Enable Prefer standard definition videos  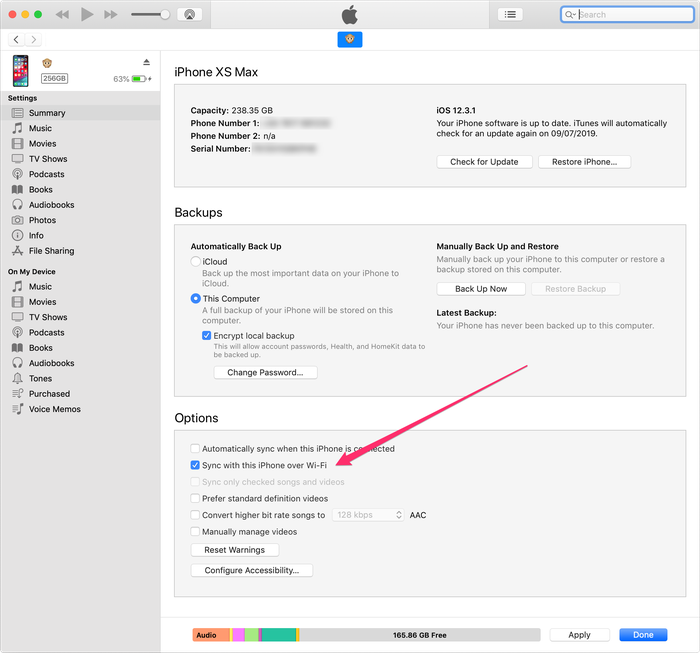click(x=195, y=498)
